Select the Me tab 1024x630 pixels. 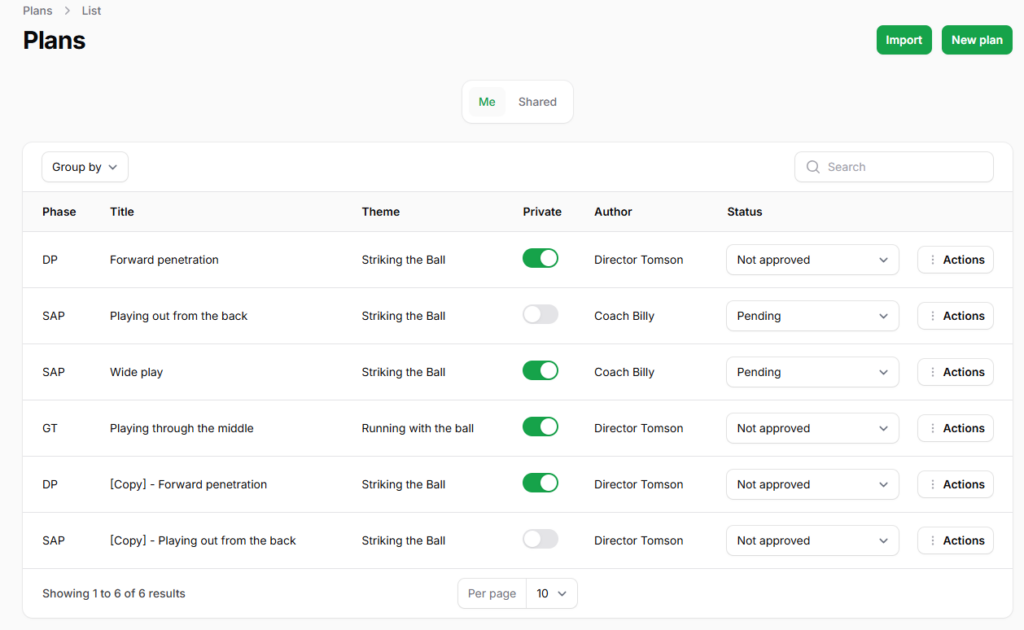click(487, 102)
